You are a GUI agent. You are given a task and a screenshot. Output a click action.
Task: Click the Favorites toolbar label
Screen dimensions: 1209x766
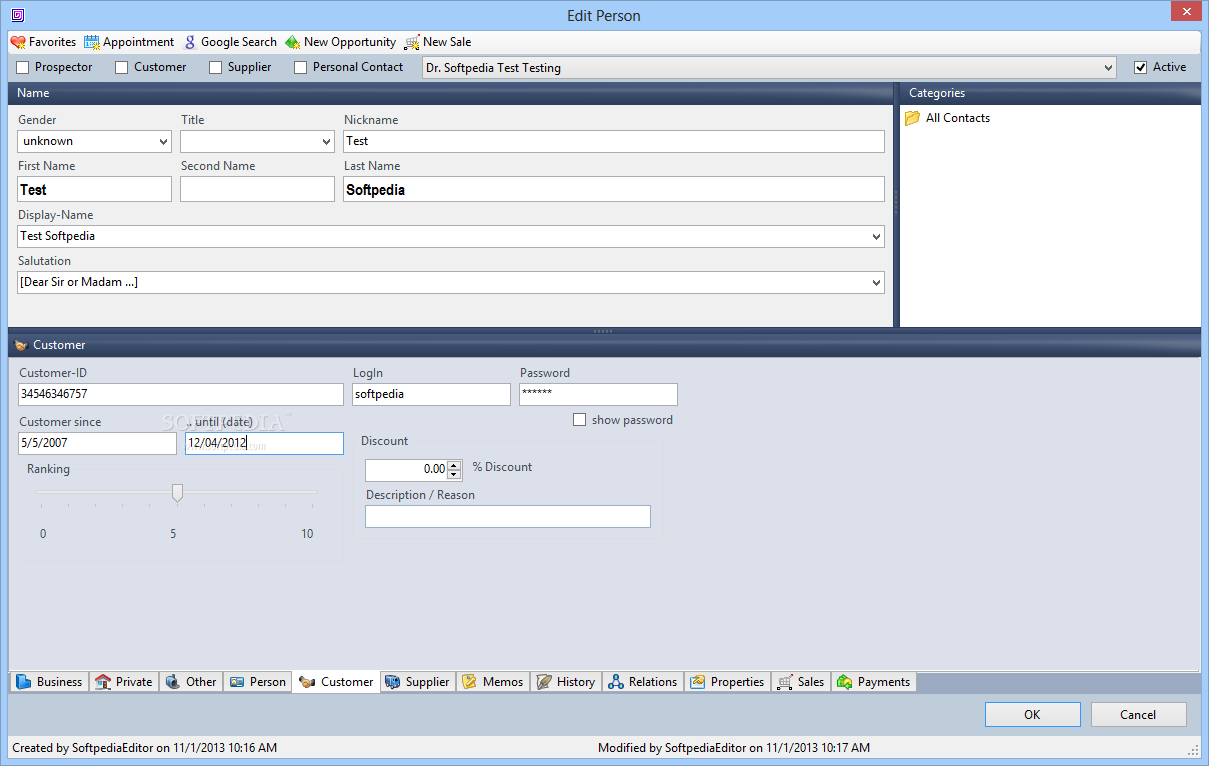(x=52, y=42)
